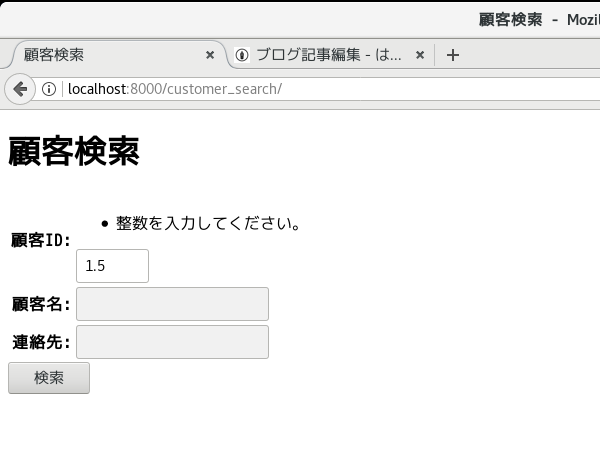
Task: Focus the 連絡先 text field
Action: point(173,342)
